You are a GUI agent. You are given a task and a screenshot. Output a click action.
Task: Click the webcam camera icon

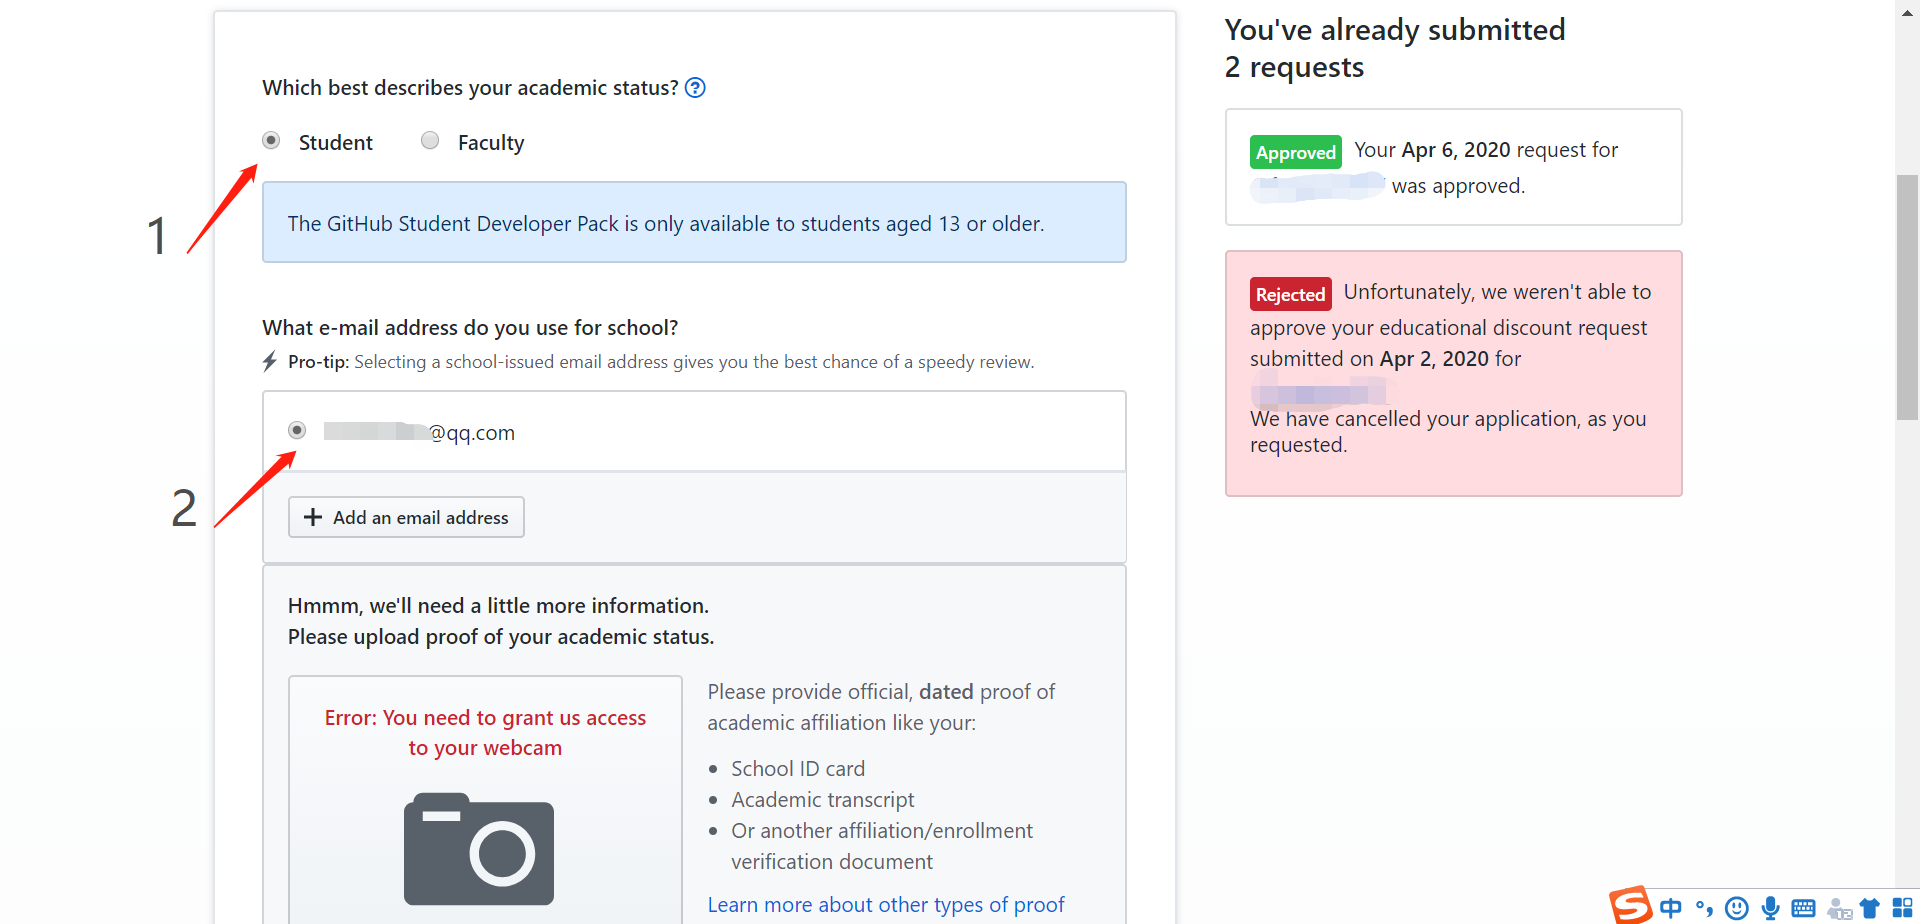tap(479, 849)
